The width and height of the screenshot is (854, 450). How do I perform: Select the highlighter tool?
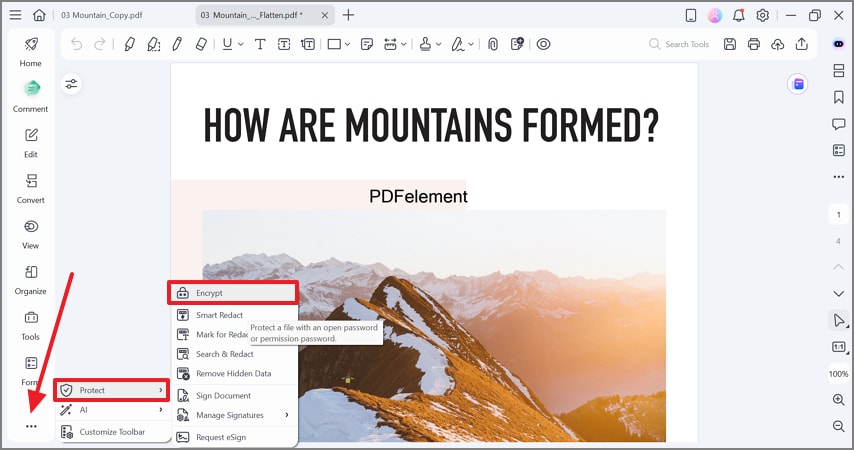[x=130, y=44]
